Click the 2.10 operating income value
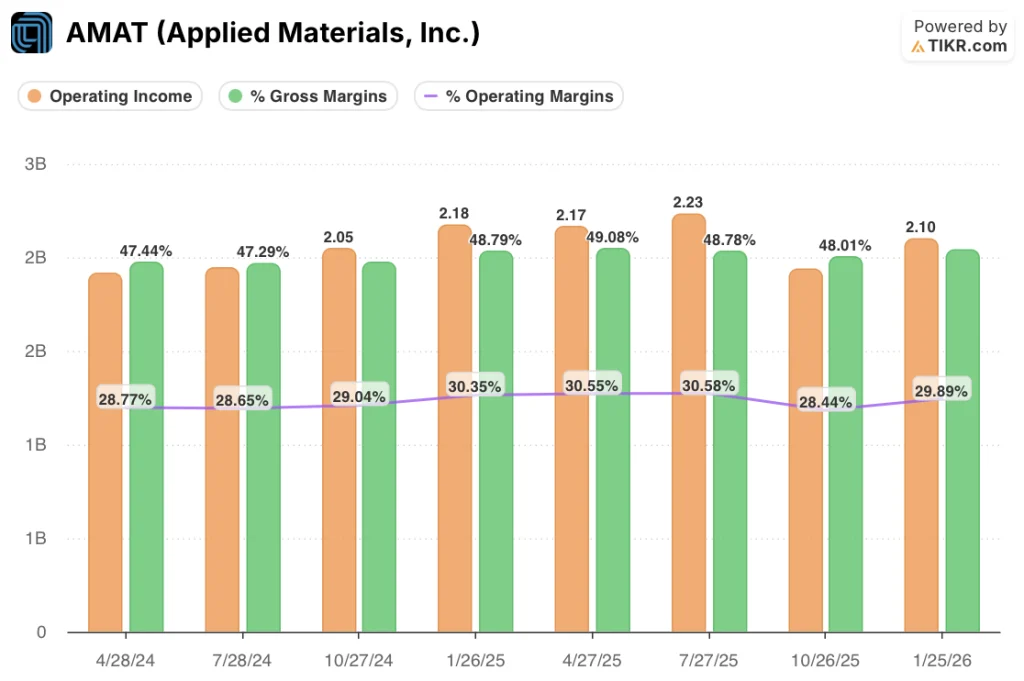The width and height of the screenshot is (1024, 681). (x=920, y=227)
